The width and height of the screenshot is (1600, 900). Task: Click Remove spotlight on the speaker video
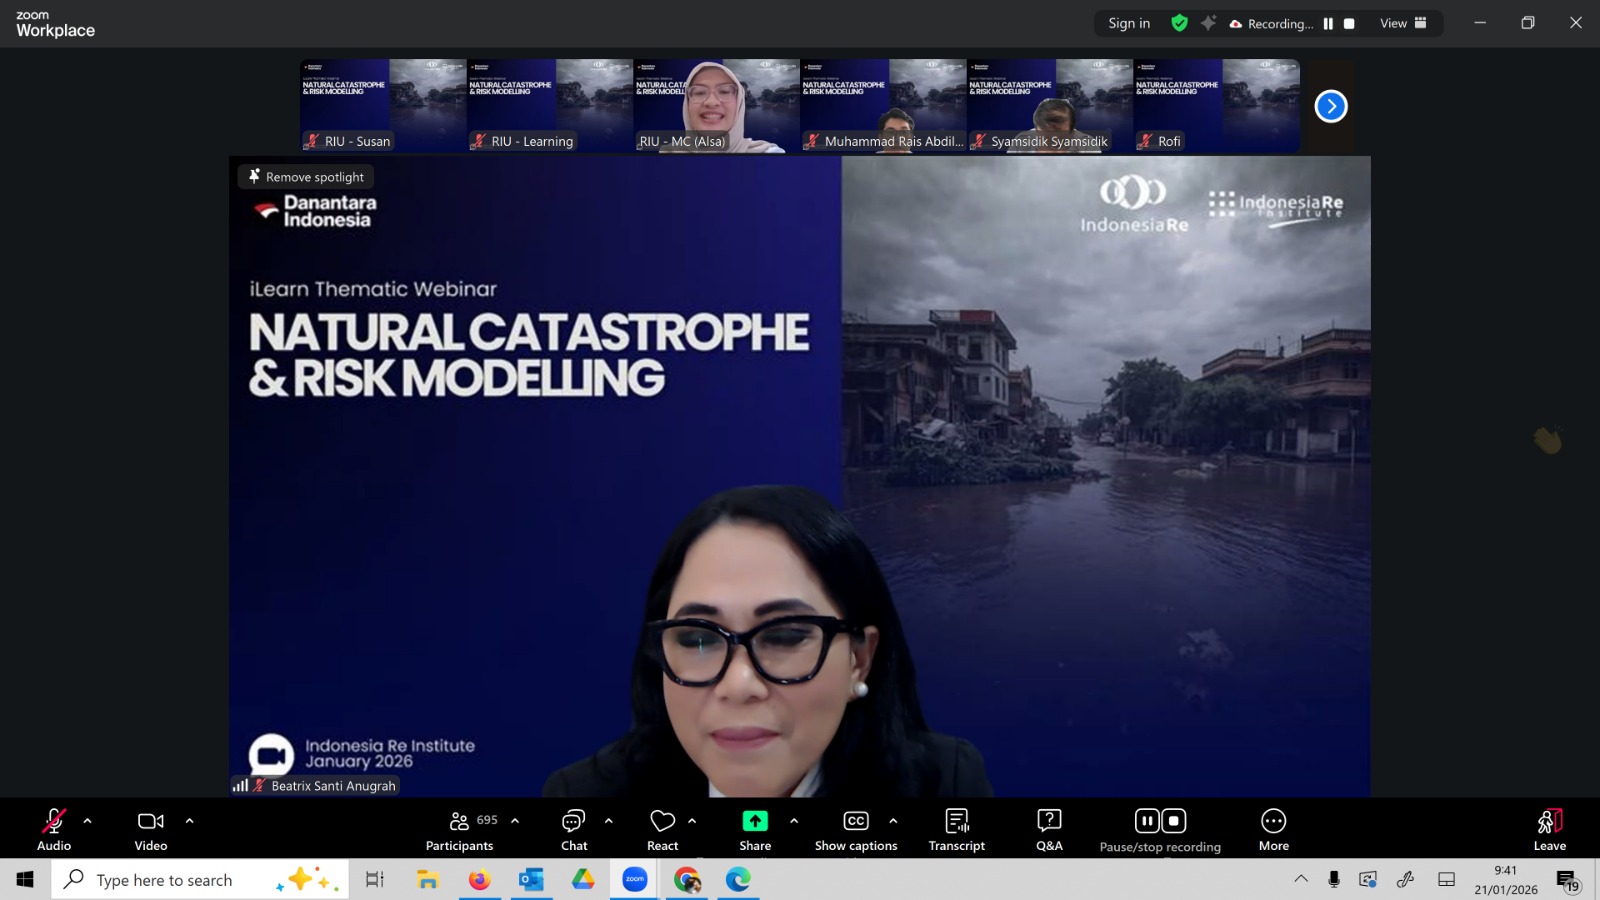306,177
